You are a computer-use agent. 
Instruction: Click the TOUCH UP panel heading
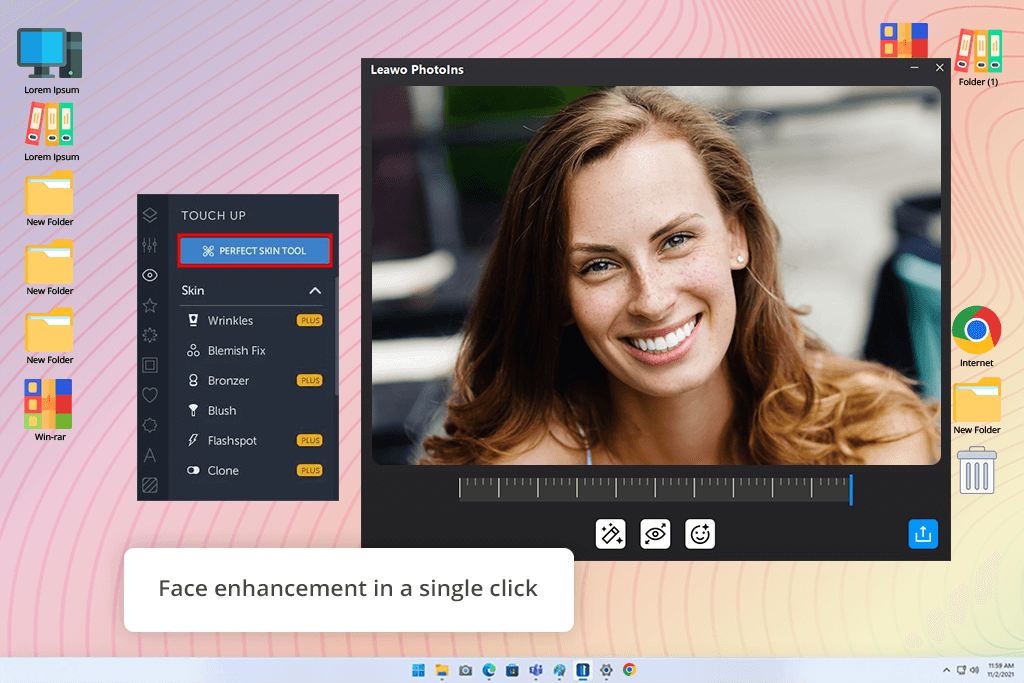coord(214,215)
